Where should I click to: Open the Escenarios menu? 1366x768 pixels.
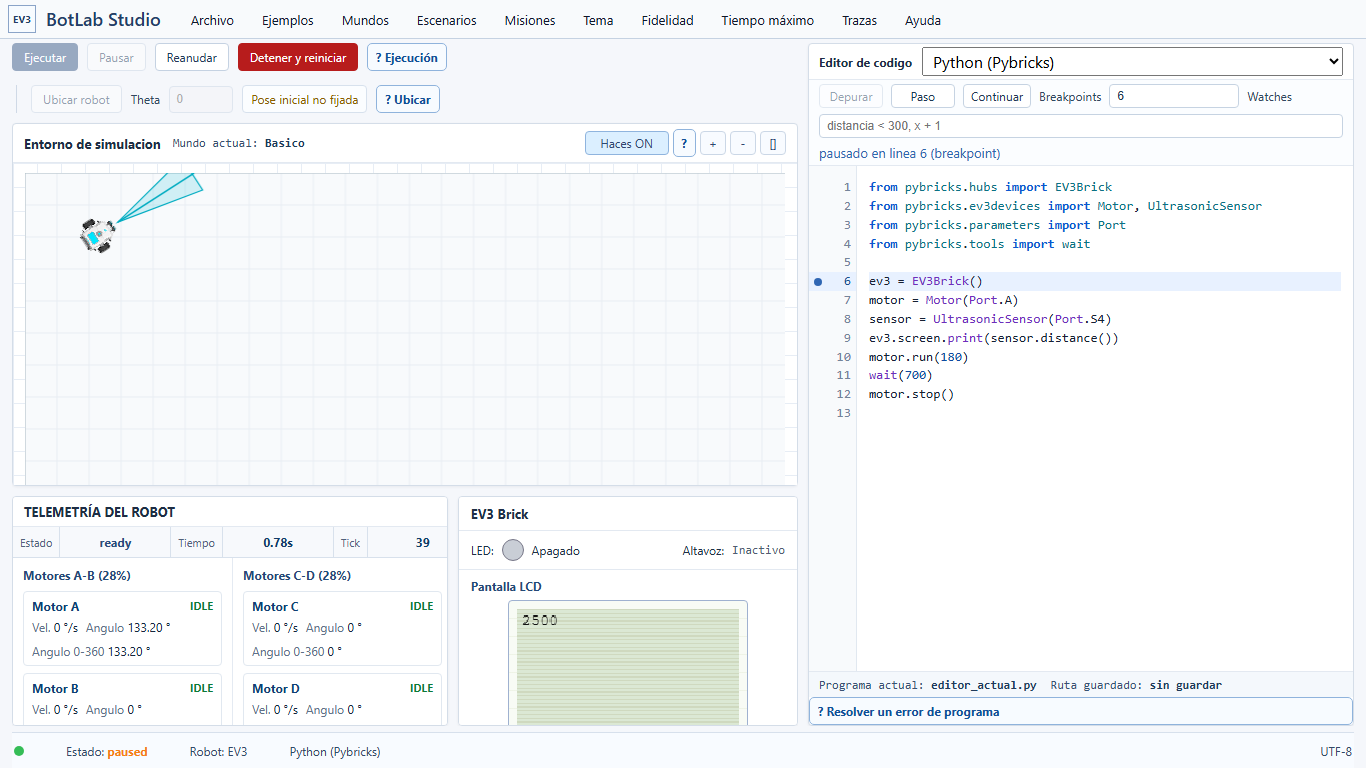pyautogui.click(x=447, y=20)
